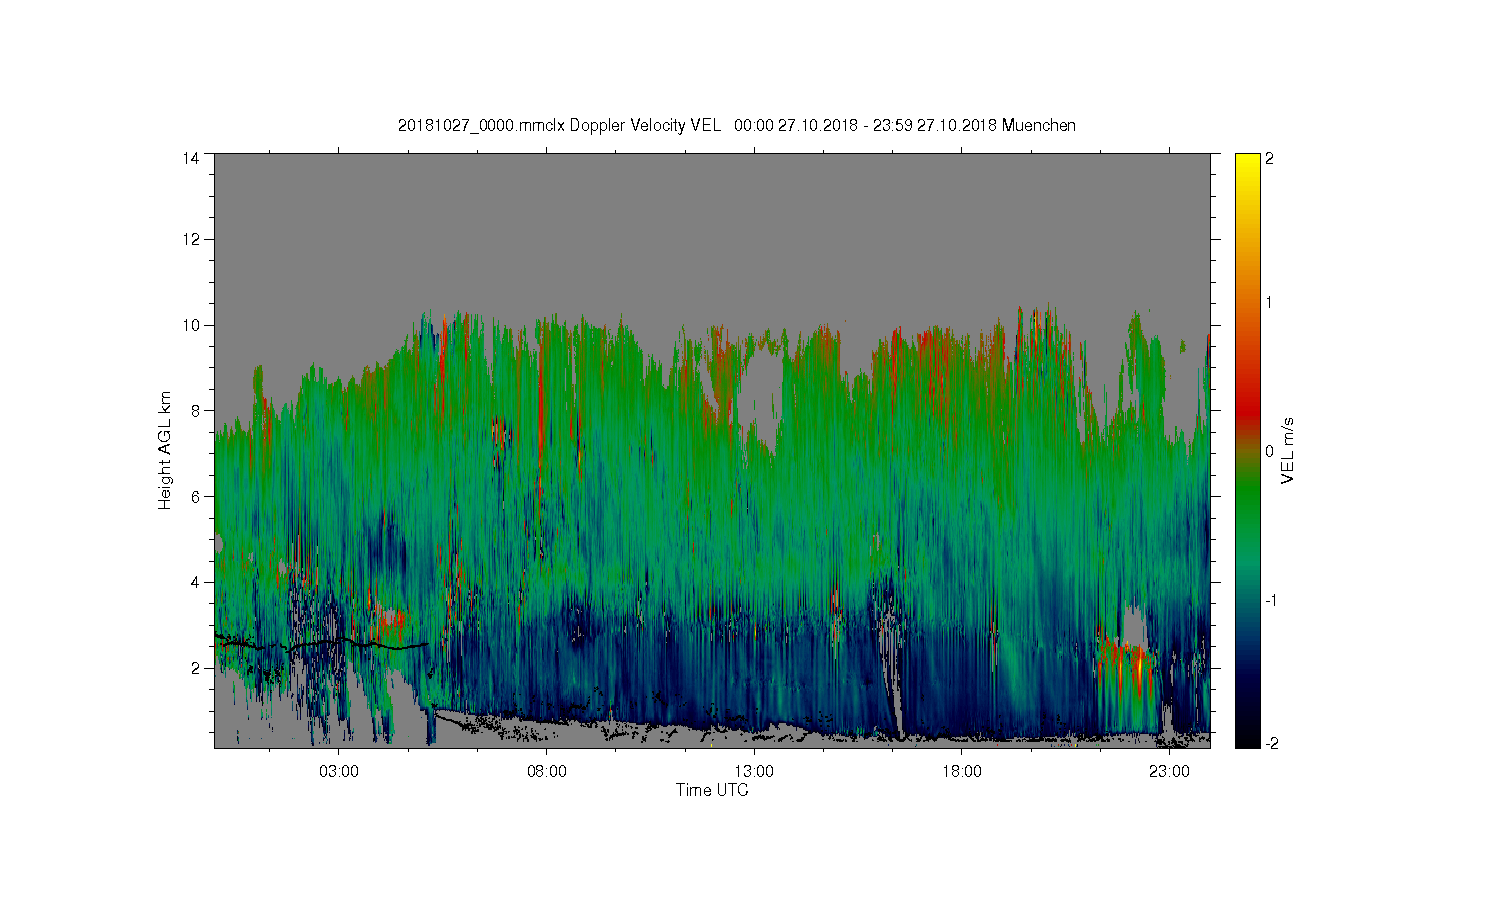Viewport: 1500px width, 900px height.
Task: Click the height axis tick label "8"
Action: [196, 410]
